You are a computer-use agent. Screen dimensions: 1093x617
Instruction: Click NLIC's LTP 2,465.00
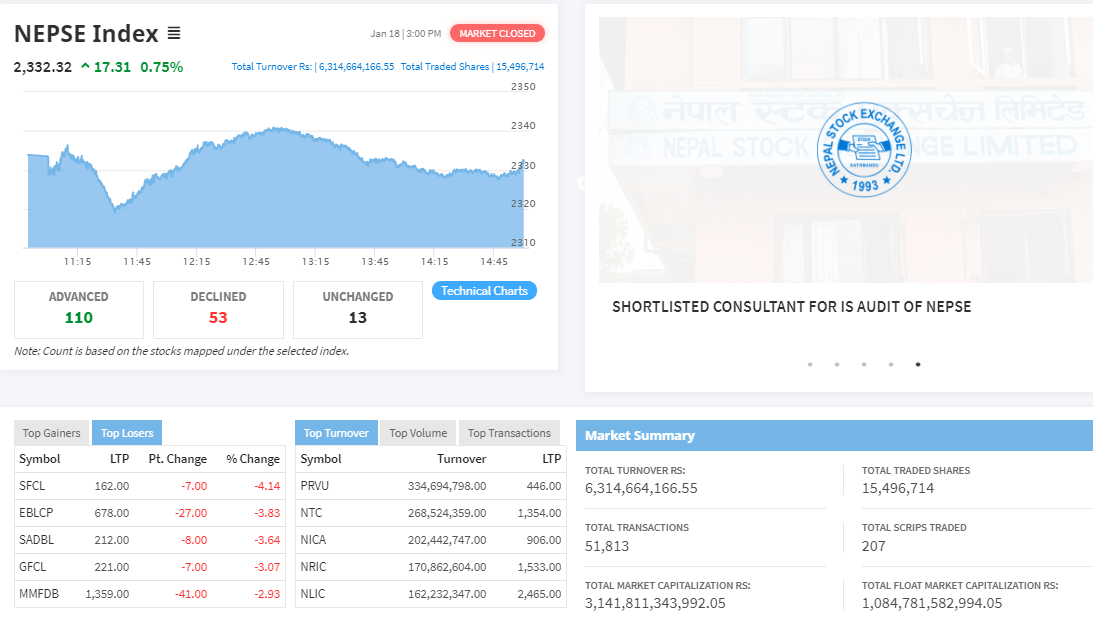pyautogui.click(x=540, y=594)
